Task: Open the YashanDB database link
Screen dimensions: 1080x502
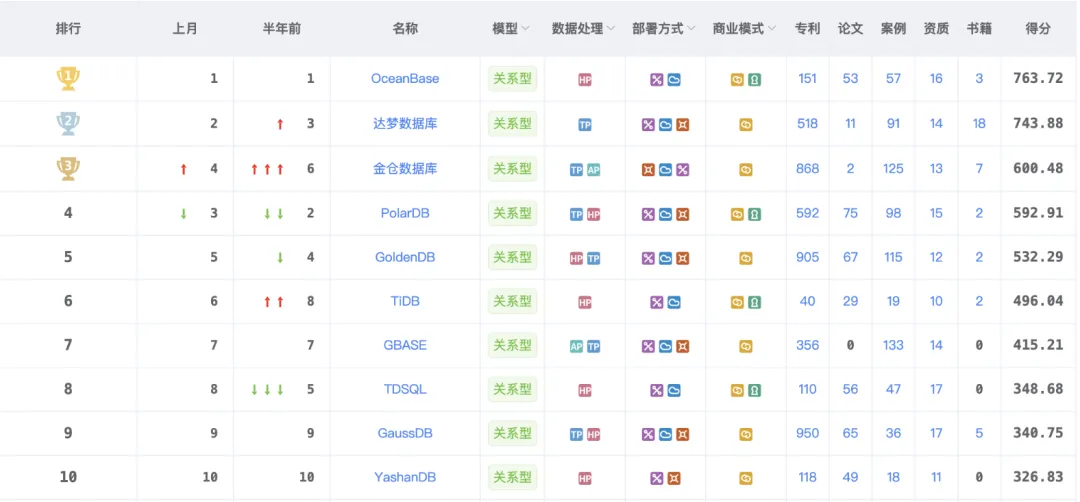Action: (405, 477)
